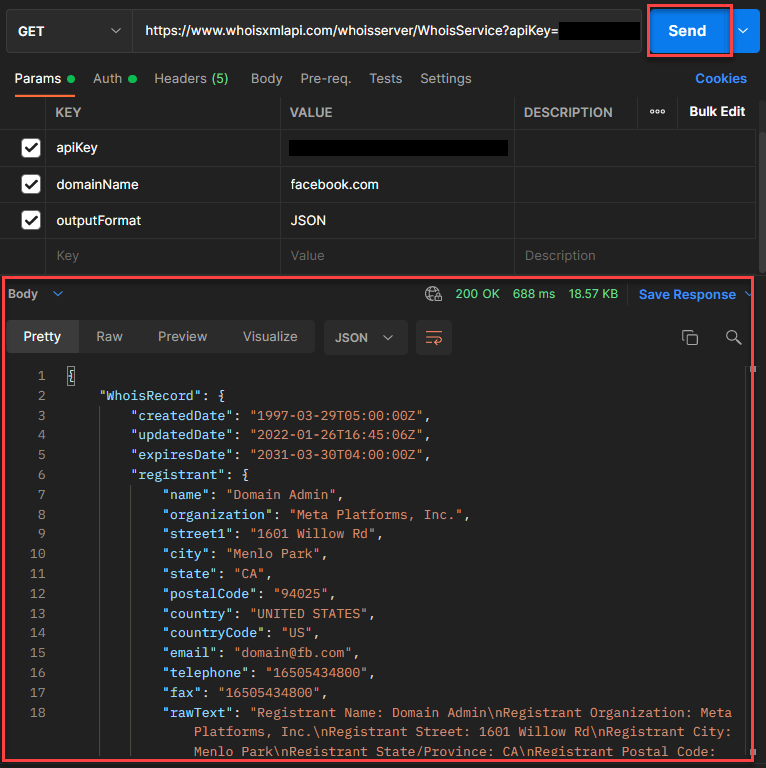Click the apiKey value cell

397,148
